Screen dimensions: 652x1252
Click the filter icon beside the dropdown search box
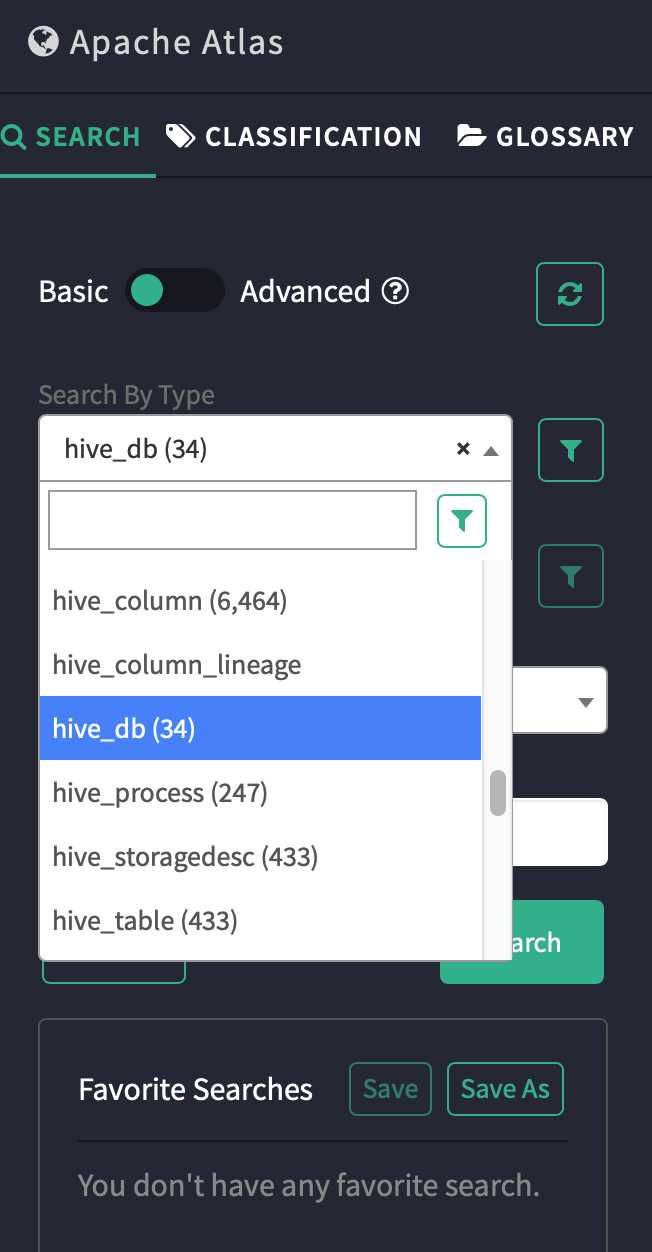tap(462, 520)
